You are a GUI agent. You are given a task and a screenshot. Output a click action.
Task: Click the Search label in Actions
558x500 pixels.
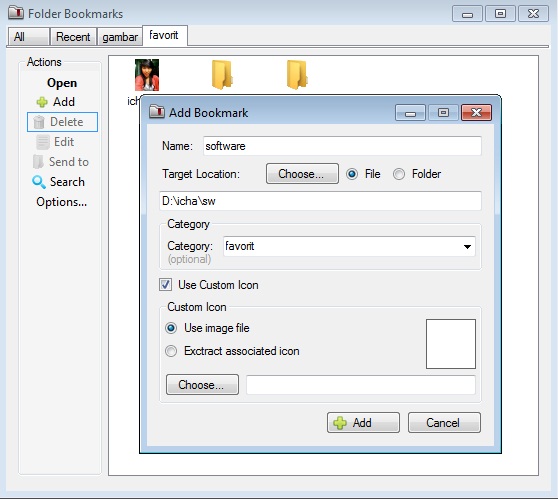[x=67, y=182]
